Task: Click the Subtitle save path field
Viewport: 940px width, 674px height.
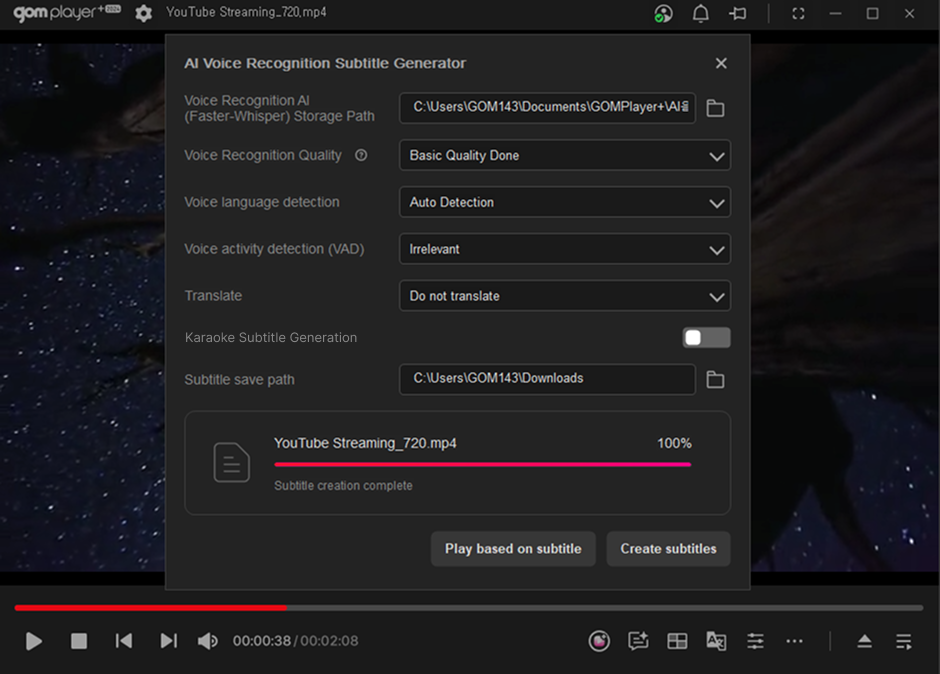Action: point(547,379)
